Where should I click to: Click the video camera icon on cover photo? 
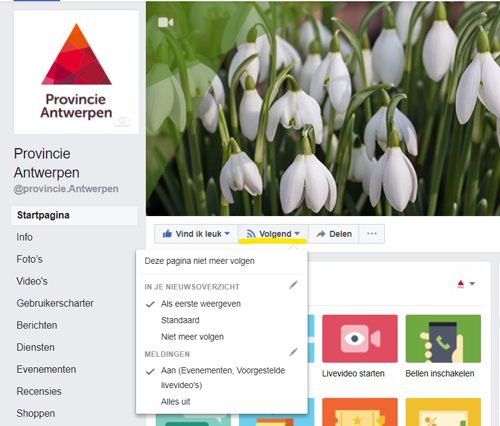(166, 22)
